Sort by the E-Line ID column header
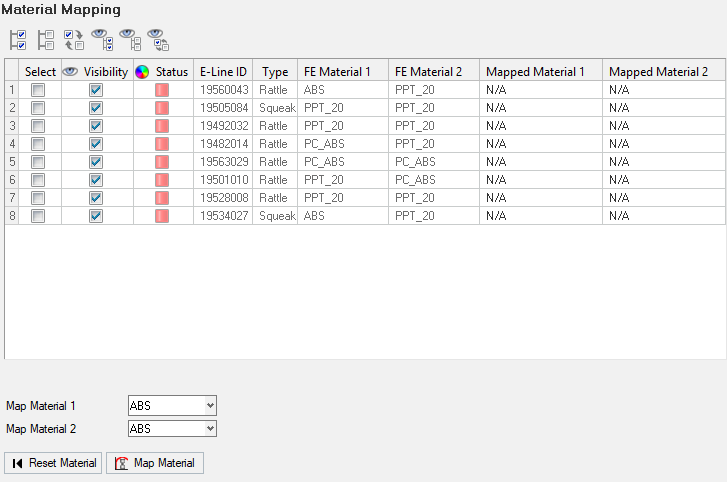 tap(223, 72)
